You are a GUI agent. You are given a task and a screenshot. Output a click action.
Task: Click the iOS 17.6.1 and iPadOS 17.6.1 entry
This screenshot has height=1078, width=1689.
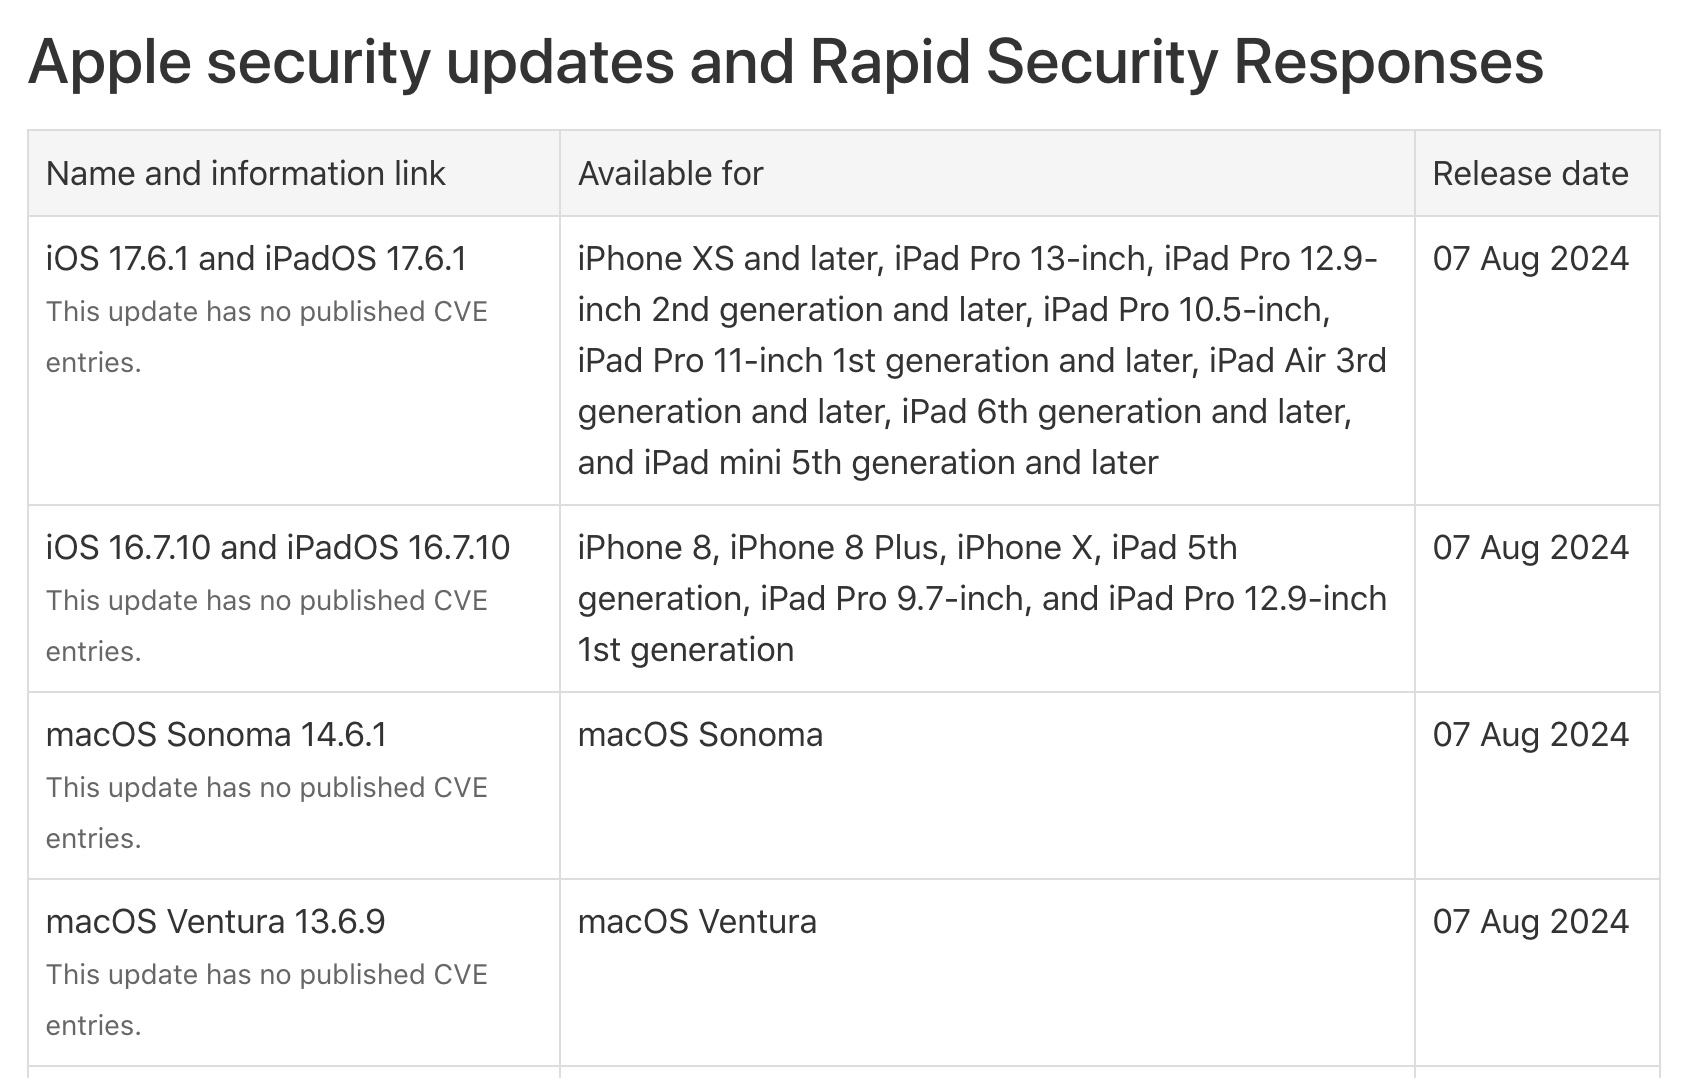[x=256, y=259]
